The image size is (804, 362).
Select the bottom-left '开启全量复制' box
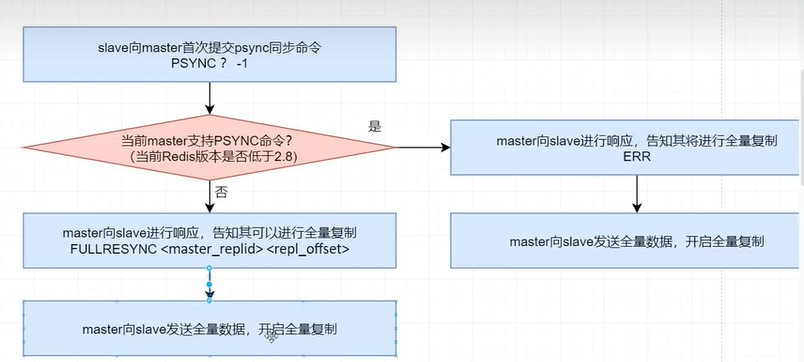[209, 328]
